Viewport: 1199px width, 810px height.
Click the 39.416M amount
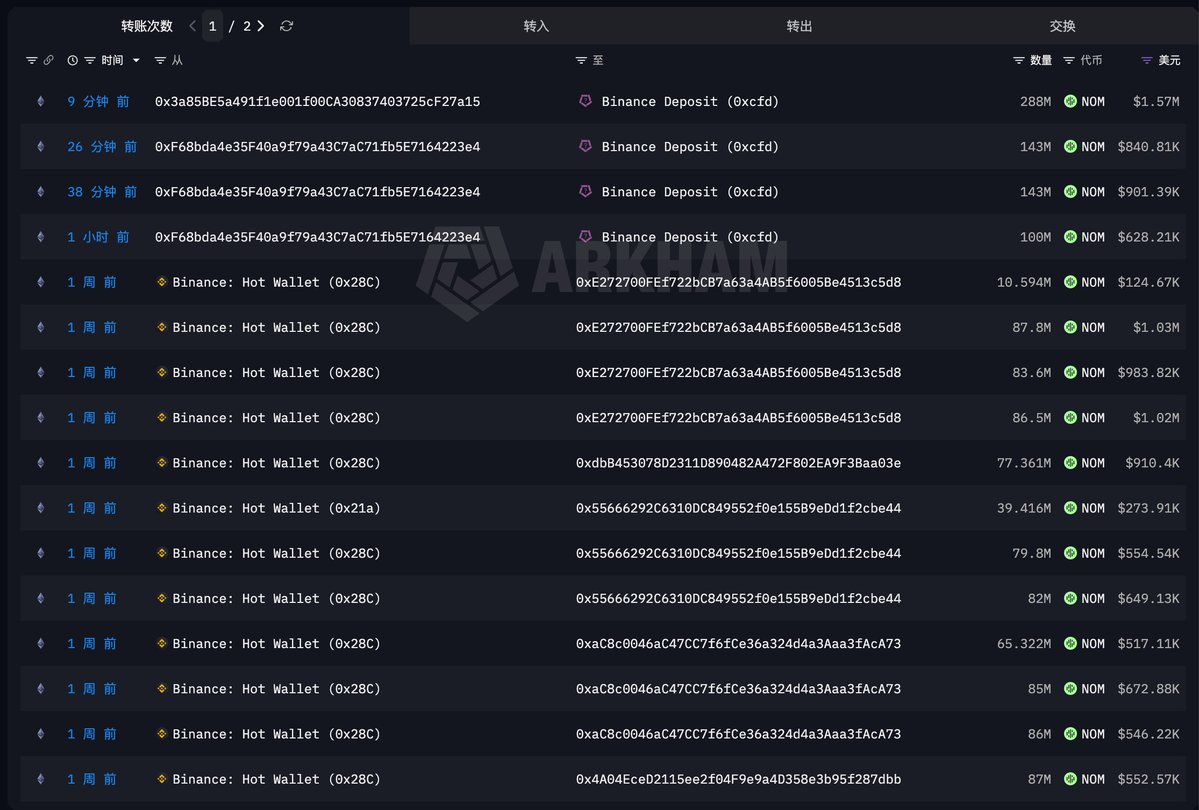point(1024,508)
